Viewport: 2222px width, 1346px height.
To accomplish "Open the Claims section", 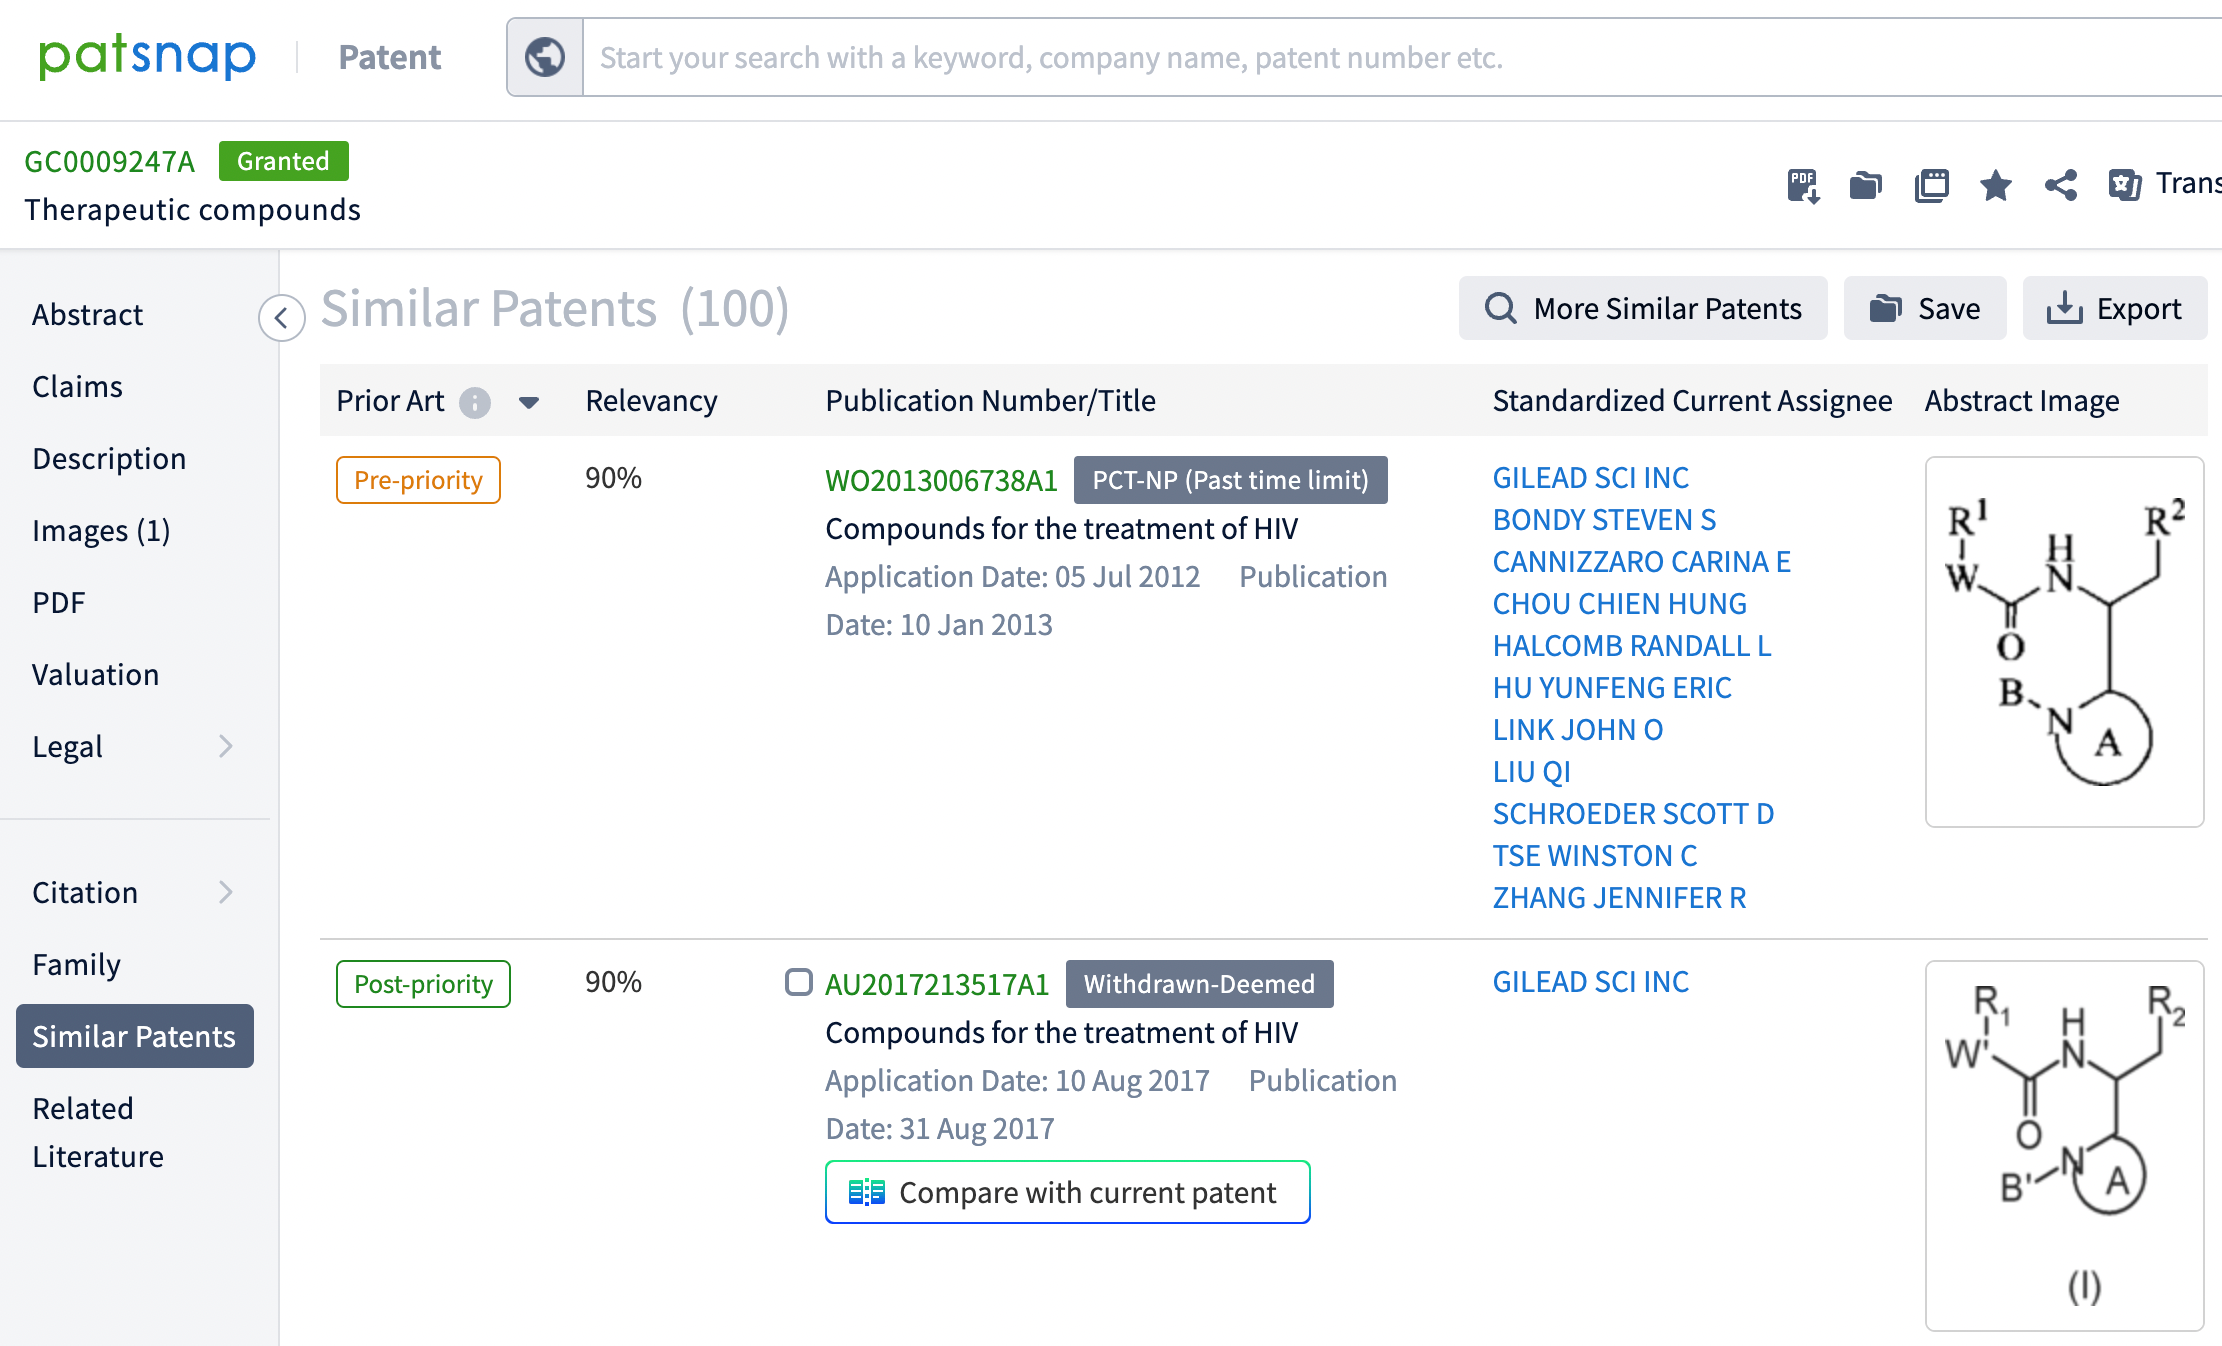I will coord(77,386).
